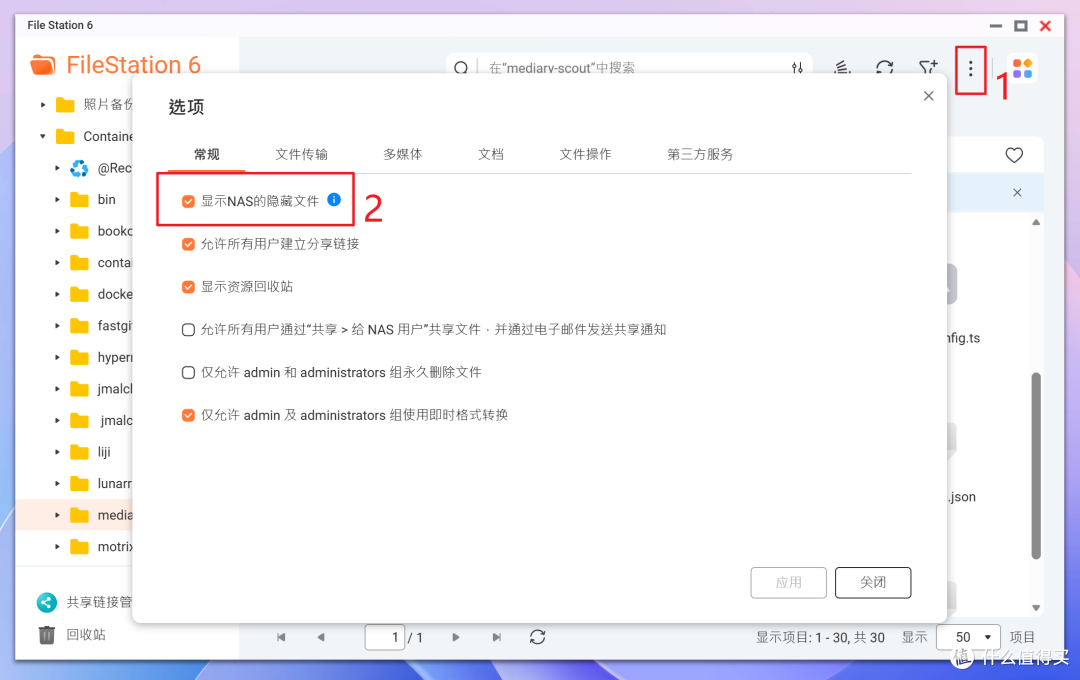Click the search magnifier icon
1080x680 pixels.
pos(461,68)
